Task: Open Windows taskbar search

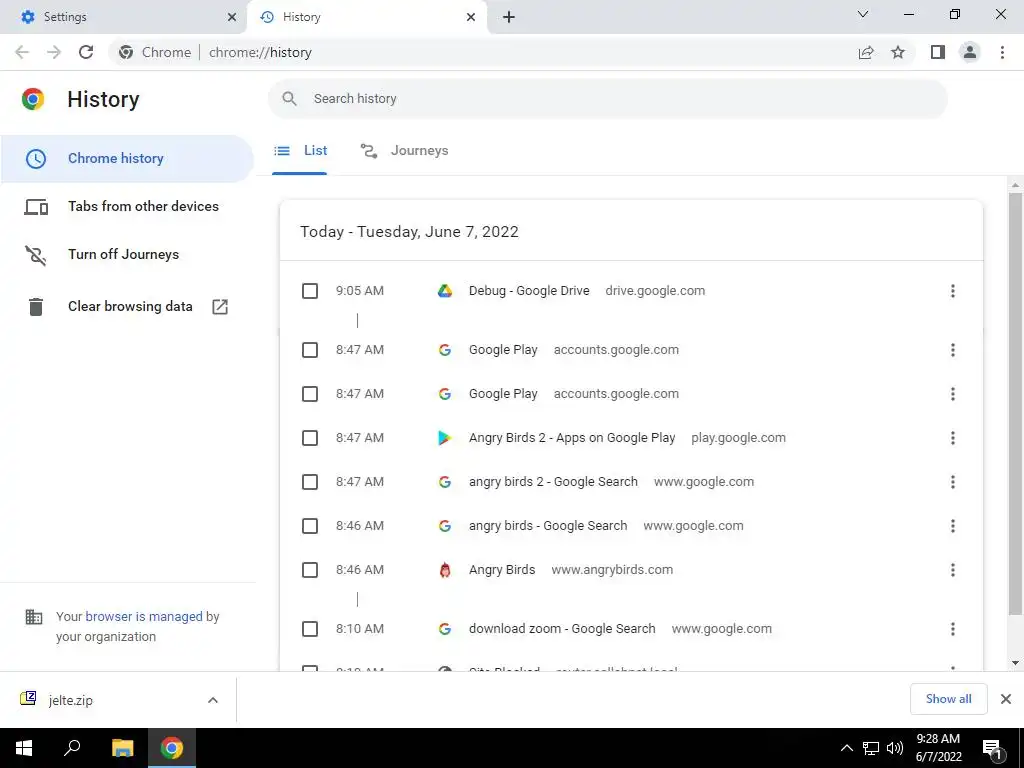Action: tap(72, 748)
